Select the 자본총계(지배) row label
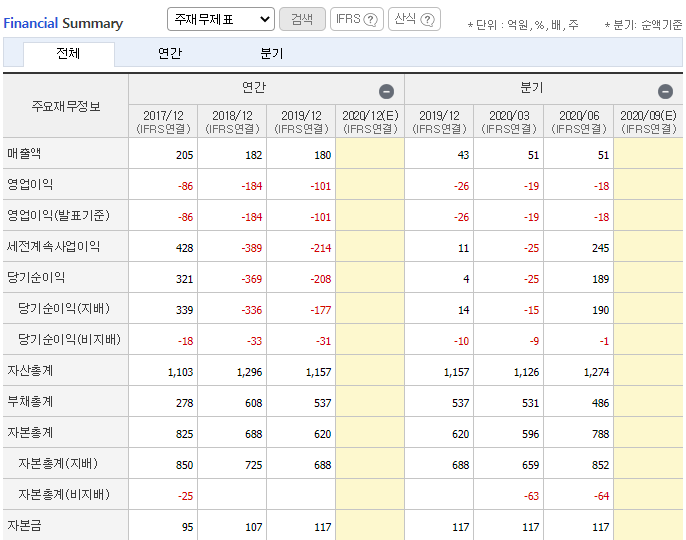The image size is (686, 540). coord(58,464)
